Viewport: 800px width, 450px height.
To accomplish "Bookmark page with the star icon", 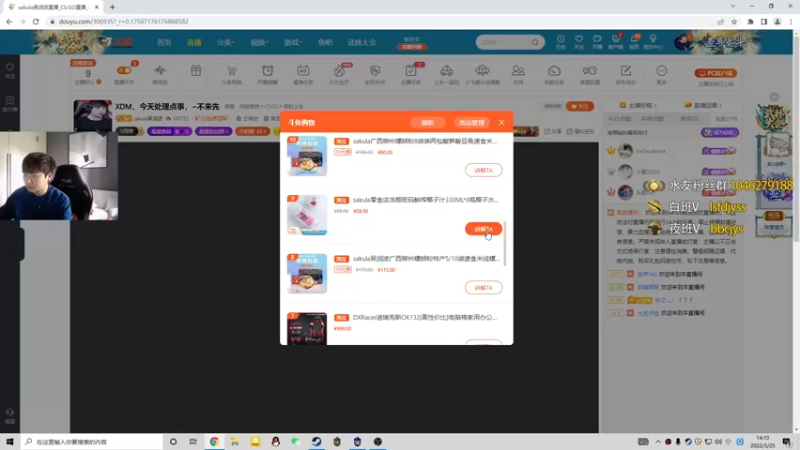I will tap(734, 21).
